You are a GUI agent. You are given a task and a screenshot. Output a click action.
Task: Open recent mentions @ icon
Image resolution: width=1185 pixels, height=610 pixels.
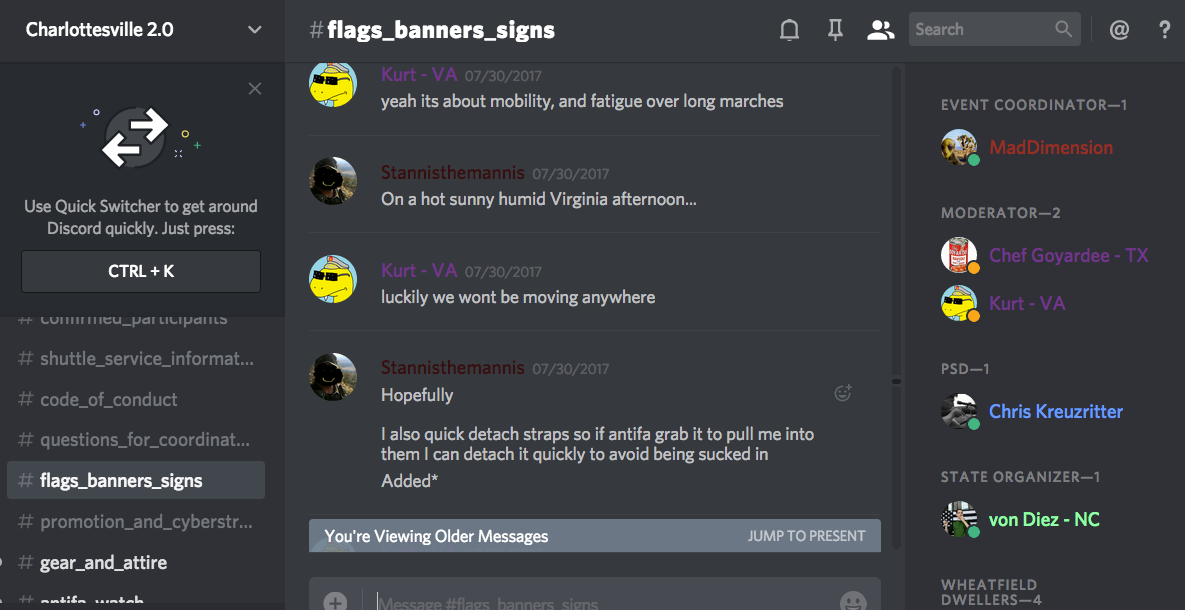coord(1119,29)
